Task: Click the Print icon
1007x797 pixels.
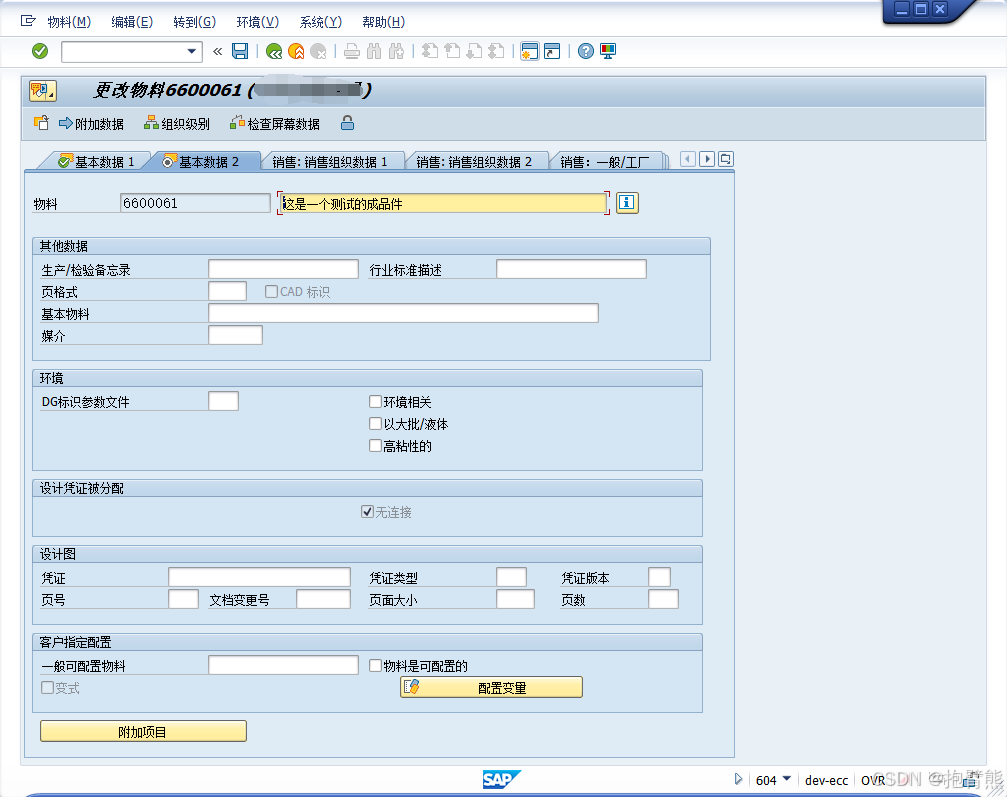Action: click(x=352, y=51)
